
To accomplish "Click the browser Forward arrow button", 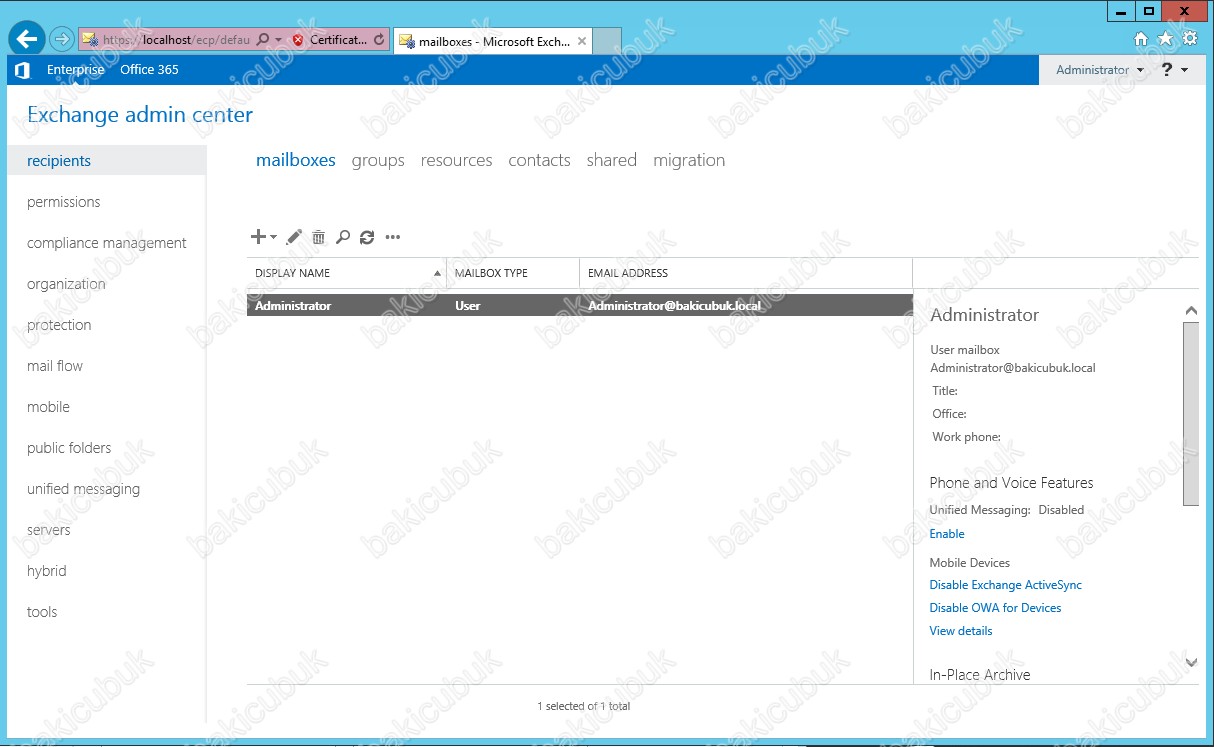I will point(62,40).
